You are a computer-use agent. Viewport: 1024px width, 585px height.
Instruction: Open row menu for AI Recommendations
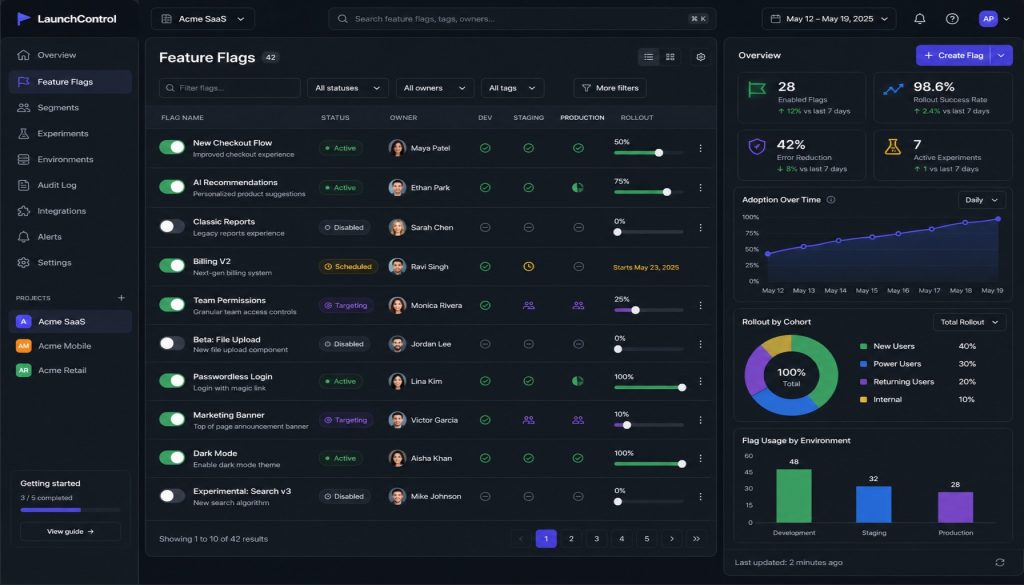[x=700, y=187]
